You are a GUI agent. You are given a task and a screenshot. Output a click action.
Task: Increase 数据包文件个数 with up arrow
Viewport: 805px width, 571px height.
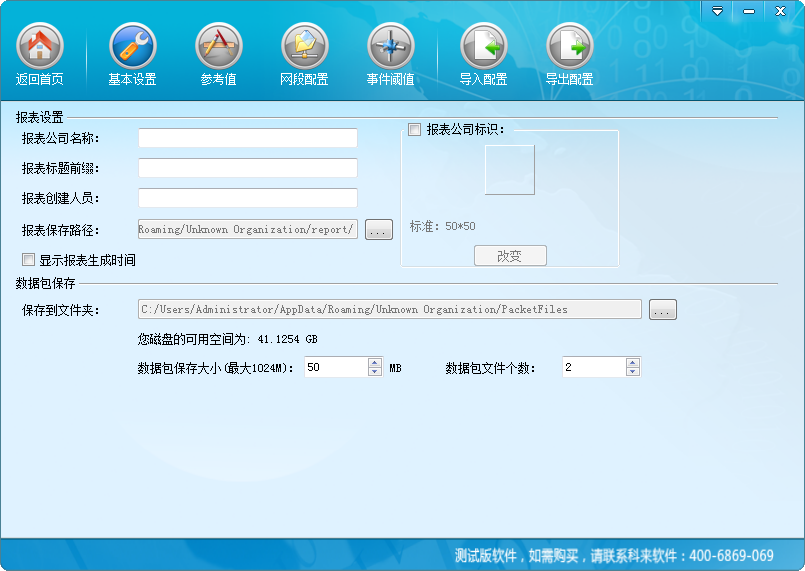633,363
